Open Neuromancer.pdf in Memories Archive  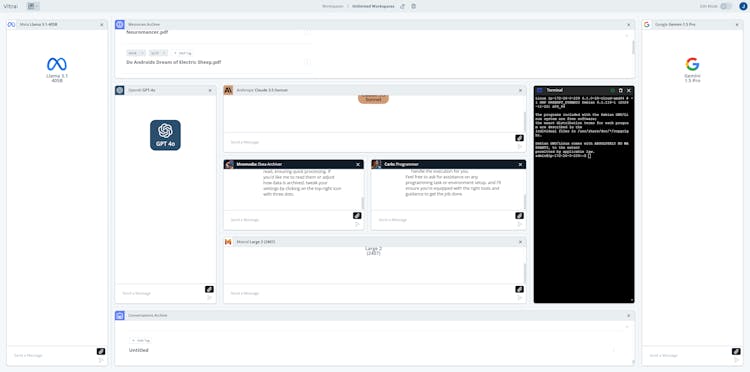tap(147, 33)
